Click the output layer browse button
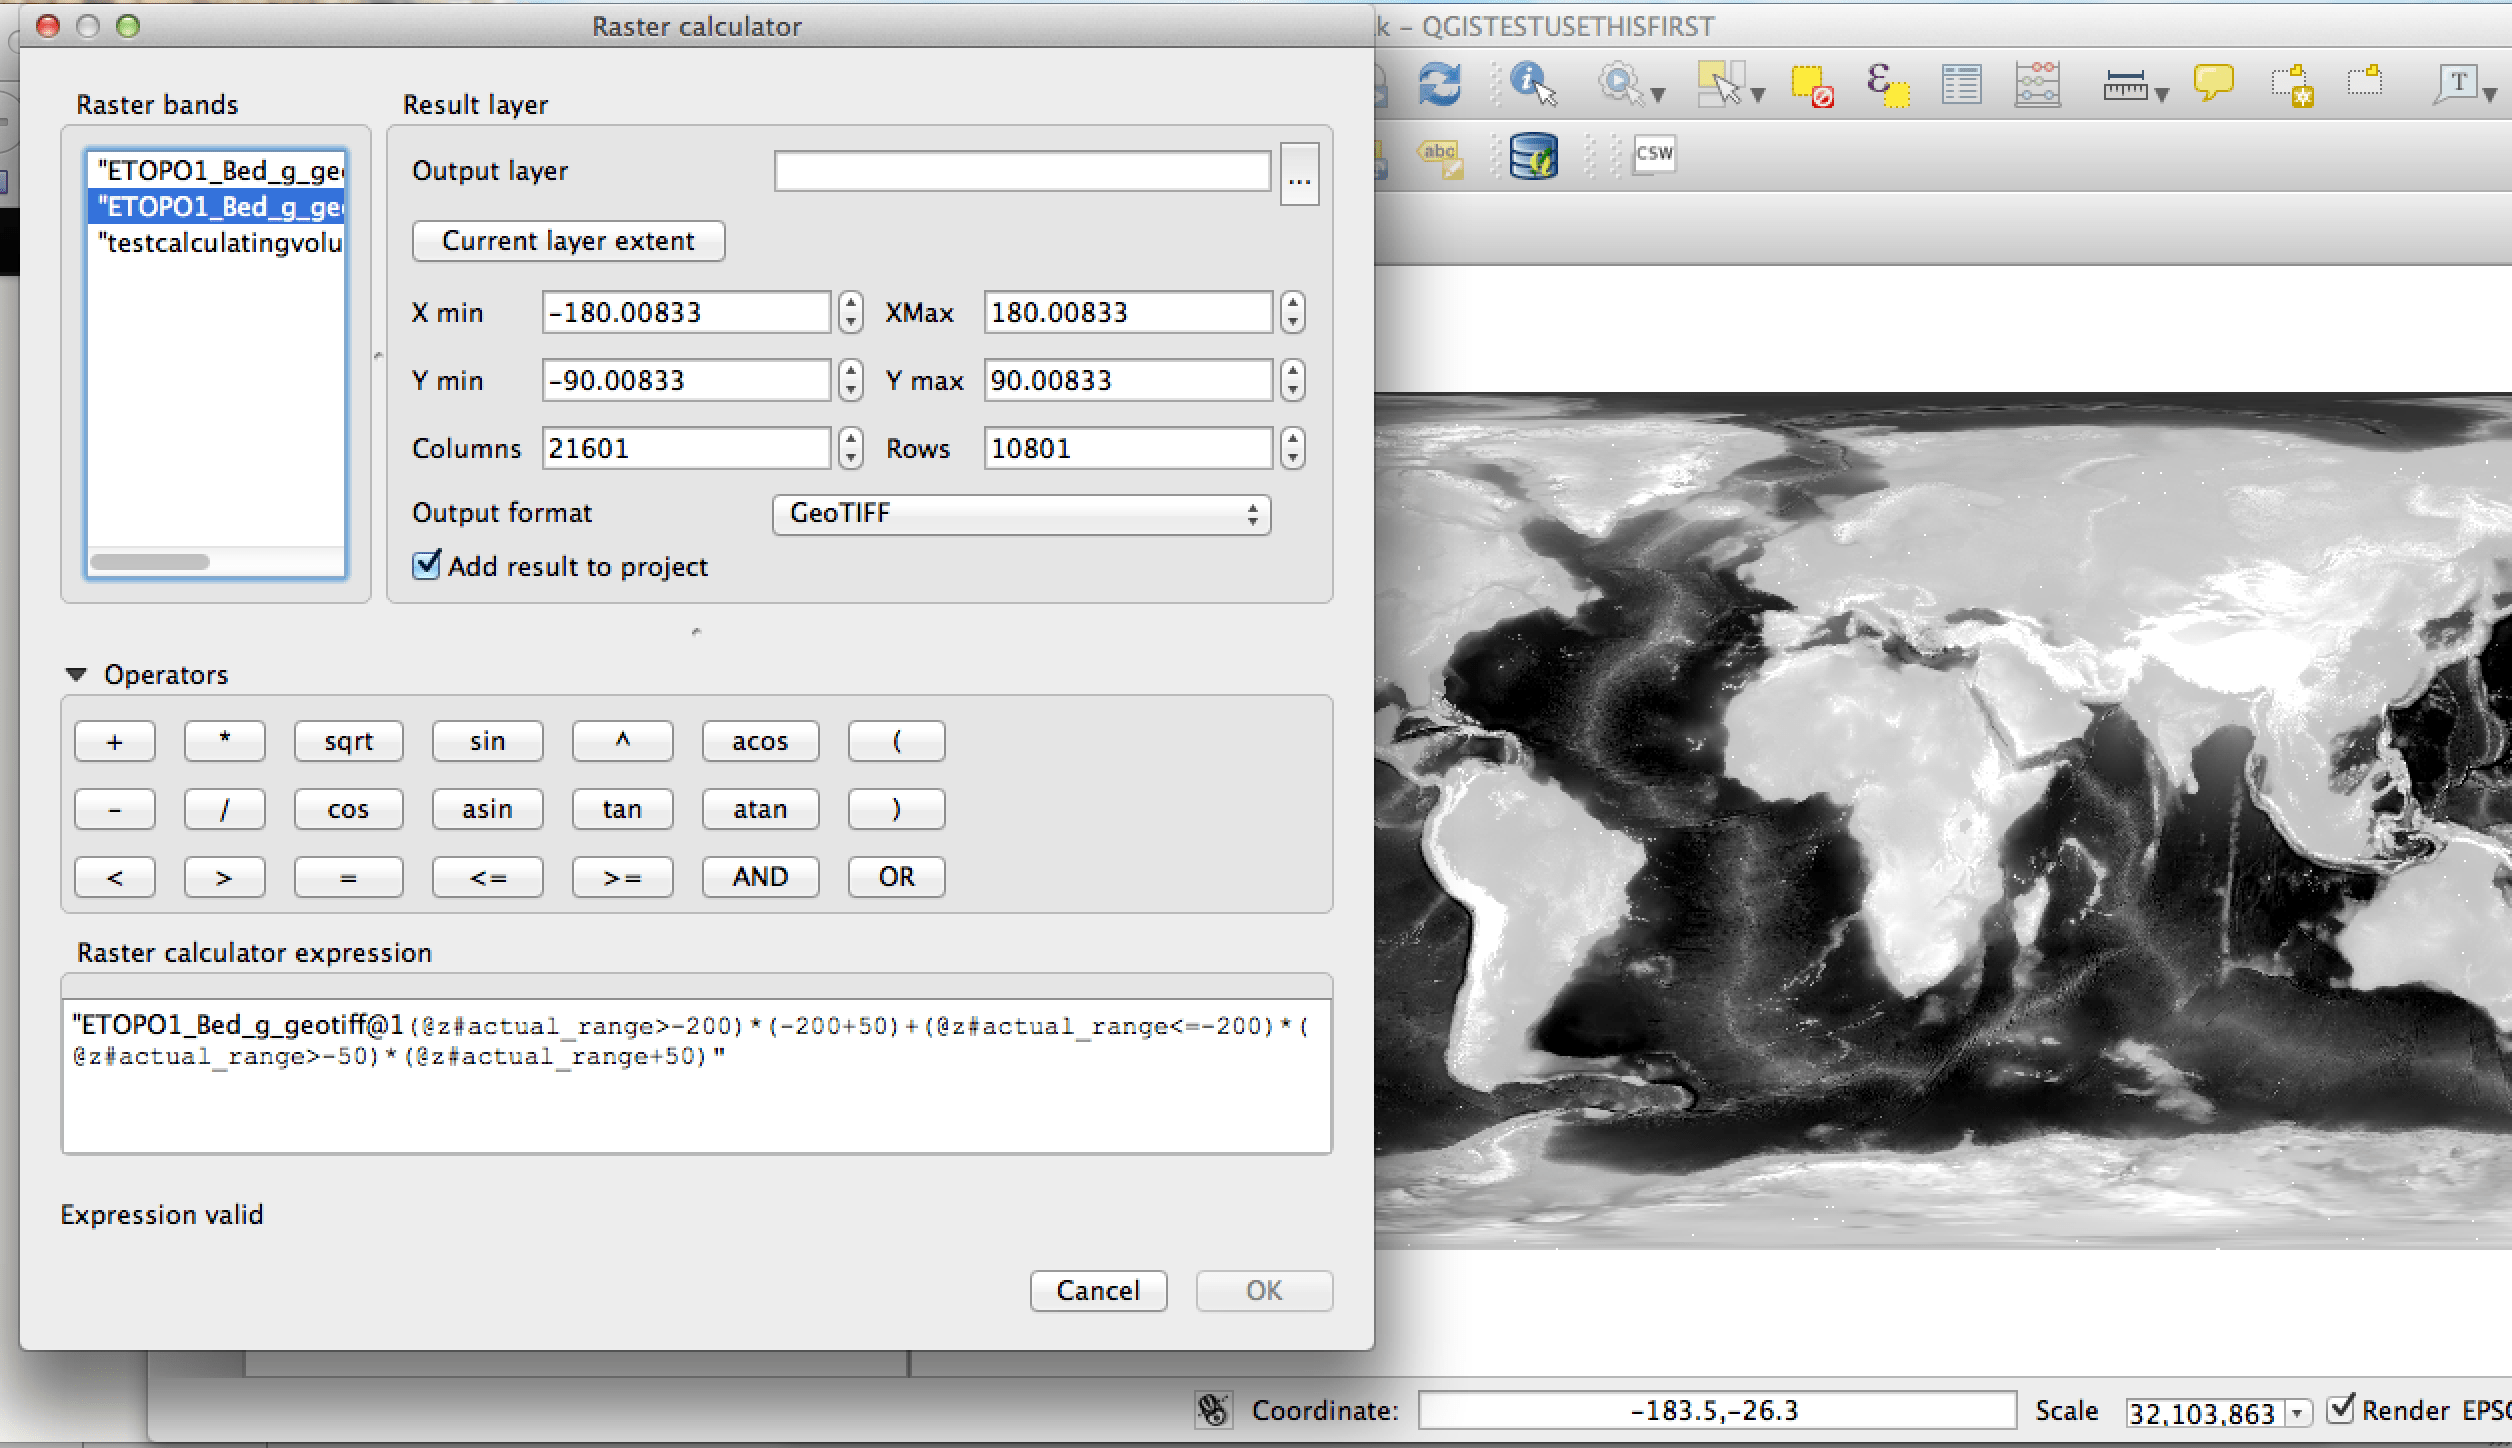This screenshot has height=1448, width=2512. 1299,174
